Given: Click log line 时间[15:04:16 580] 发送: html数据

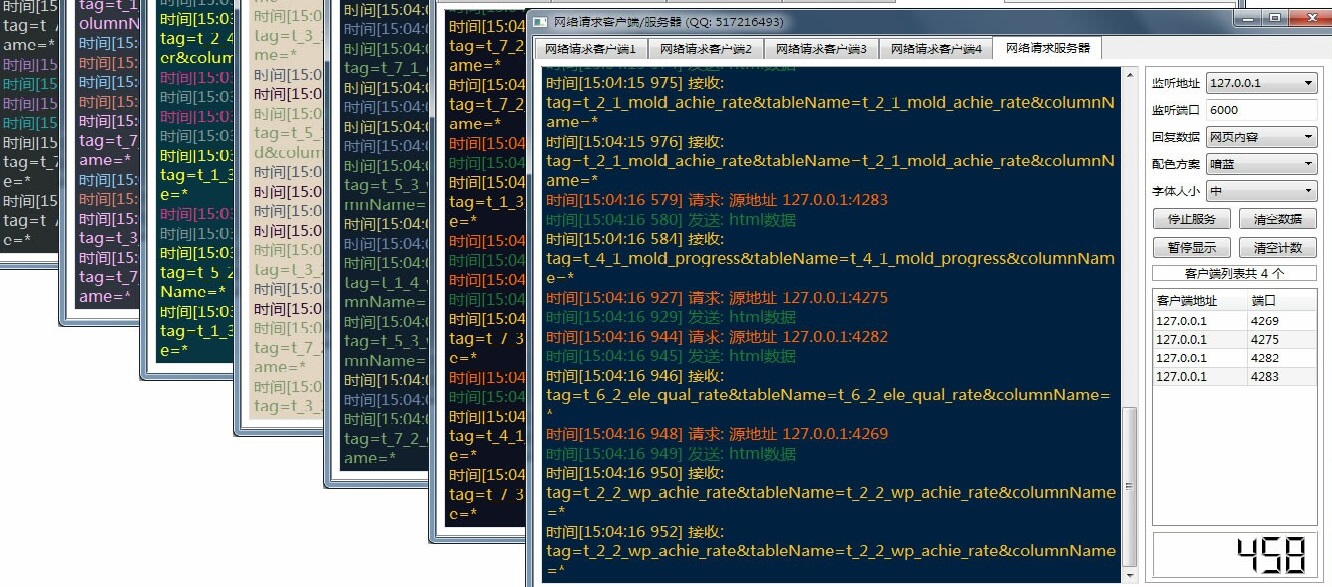Looking at the screenshot, I should coord(671,220).
